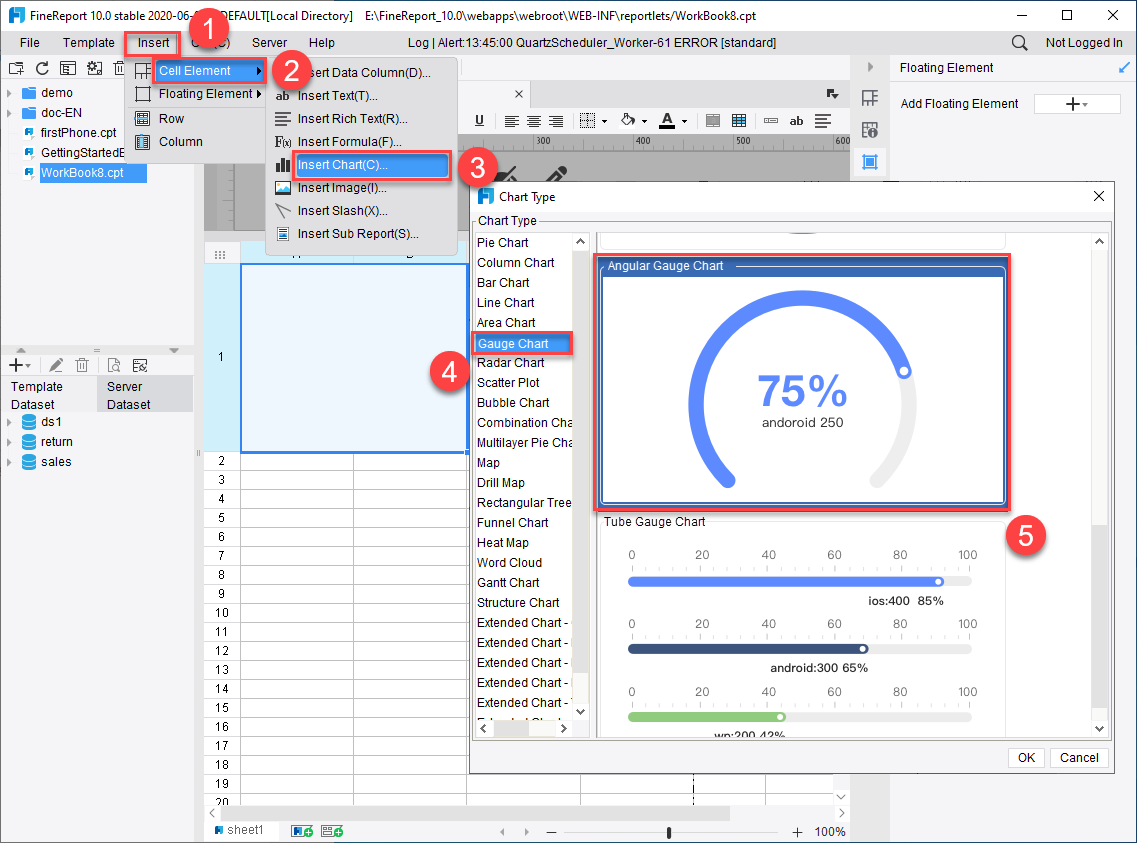Viewport: 1137px width, 843px height.
Task: Expand the sales dataset
Action: pos(9,462)
